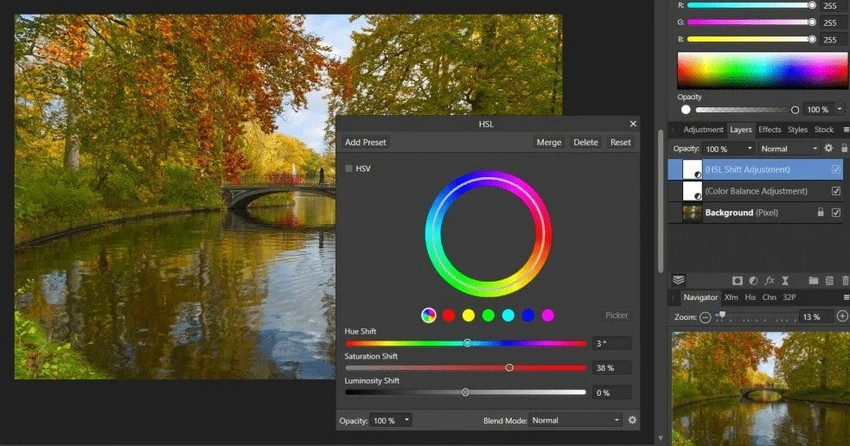Select the red color channel swatch
850x446 pixels.
[x=448, y=315]
